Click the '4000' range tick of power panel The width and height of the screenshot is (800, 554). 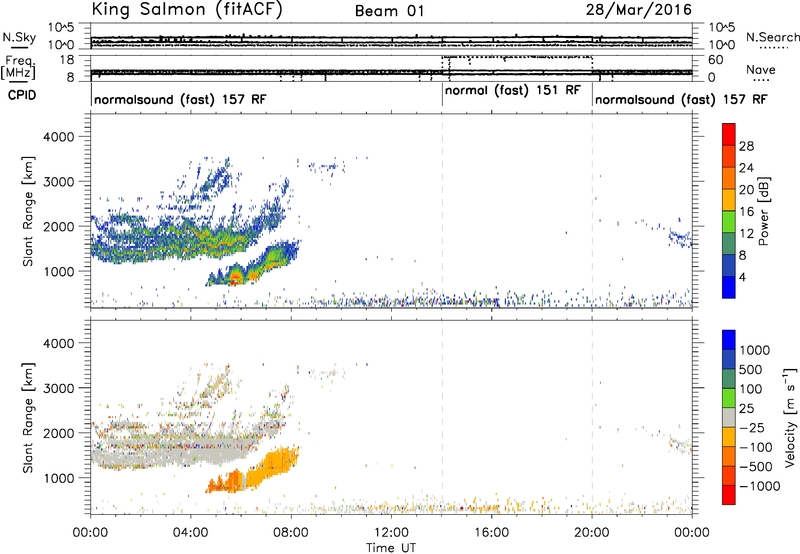pyautogui.click(x=59, y=137)
